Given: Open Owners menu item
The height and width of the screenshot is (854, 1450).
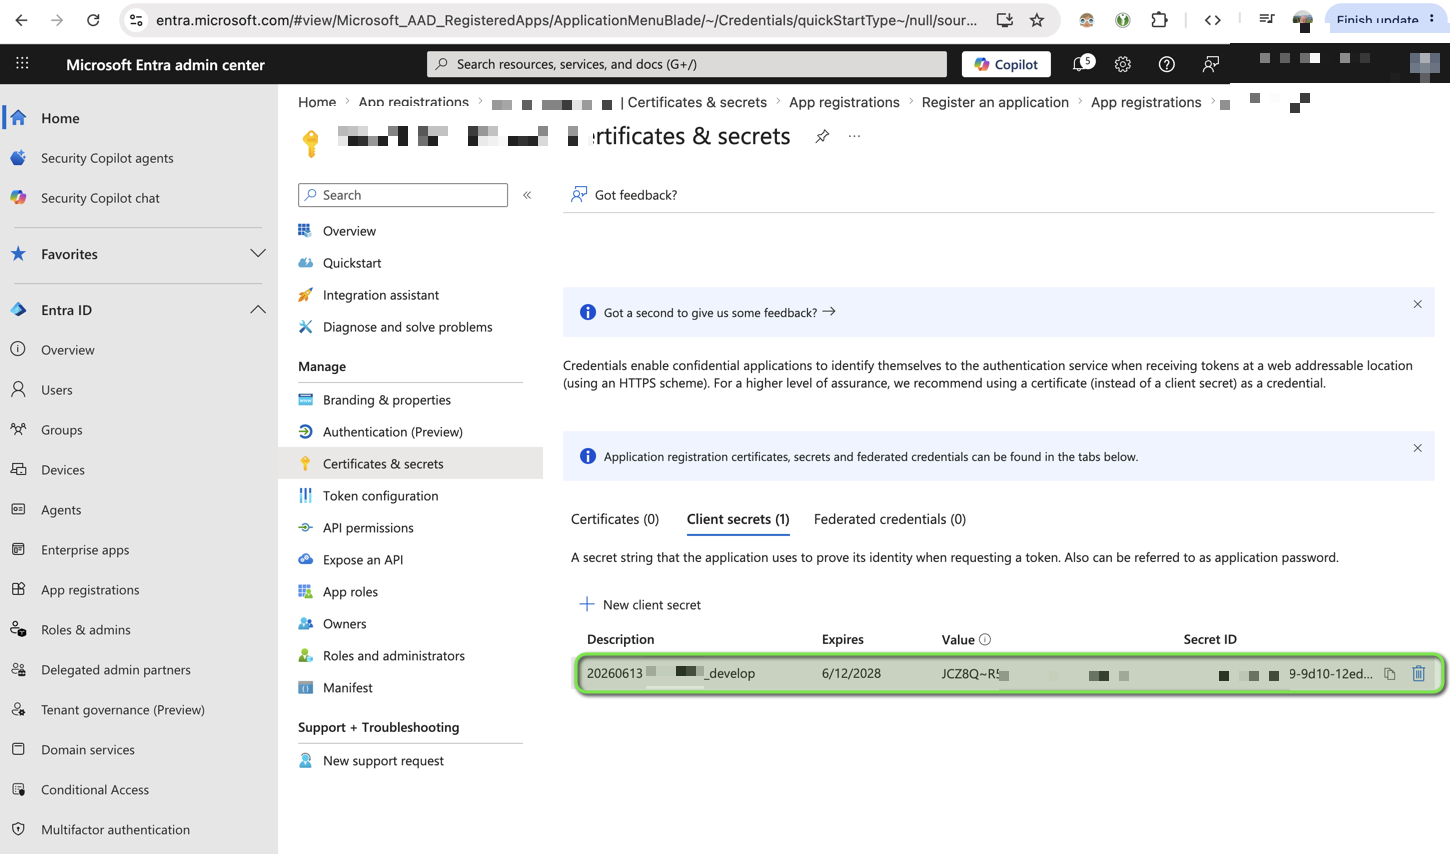Looking at the screenshot, I should [344, 624].
